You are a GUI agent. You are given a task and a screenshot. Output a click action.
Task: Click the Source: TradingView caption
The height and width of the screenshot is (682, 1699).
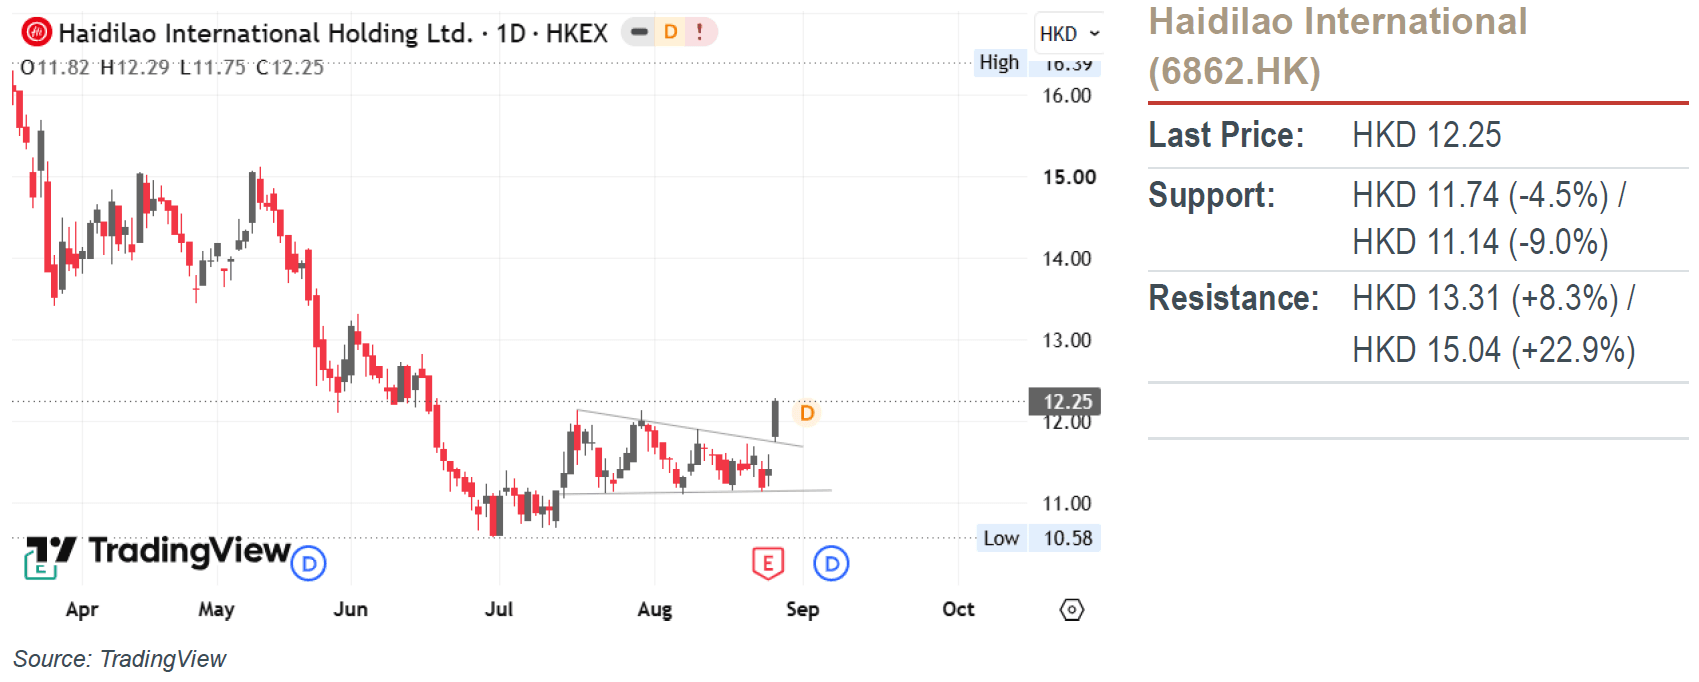tap(120, 659)
